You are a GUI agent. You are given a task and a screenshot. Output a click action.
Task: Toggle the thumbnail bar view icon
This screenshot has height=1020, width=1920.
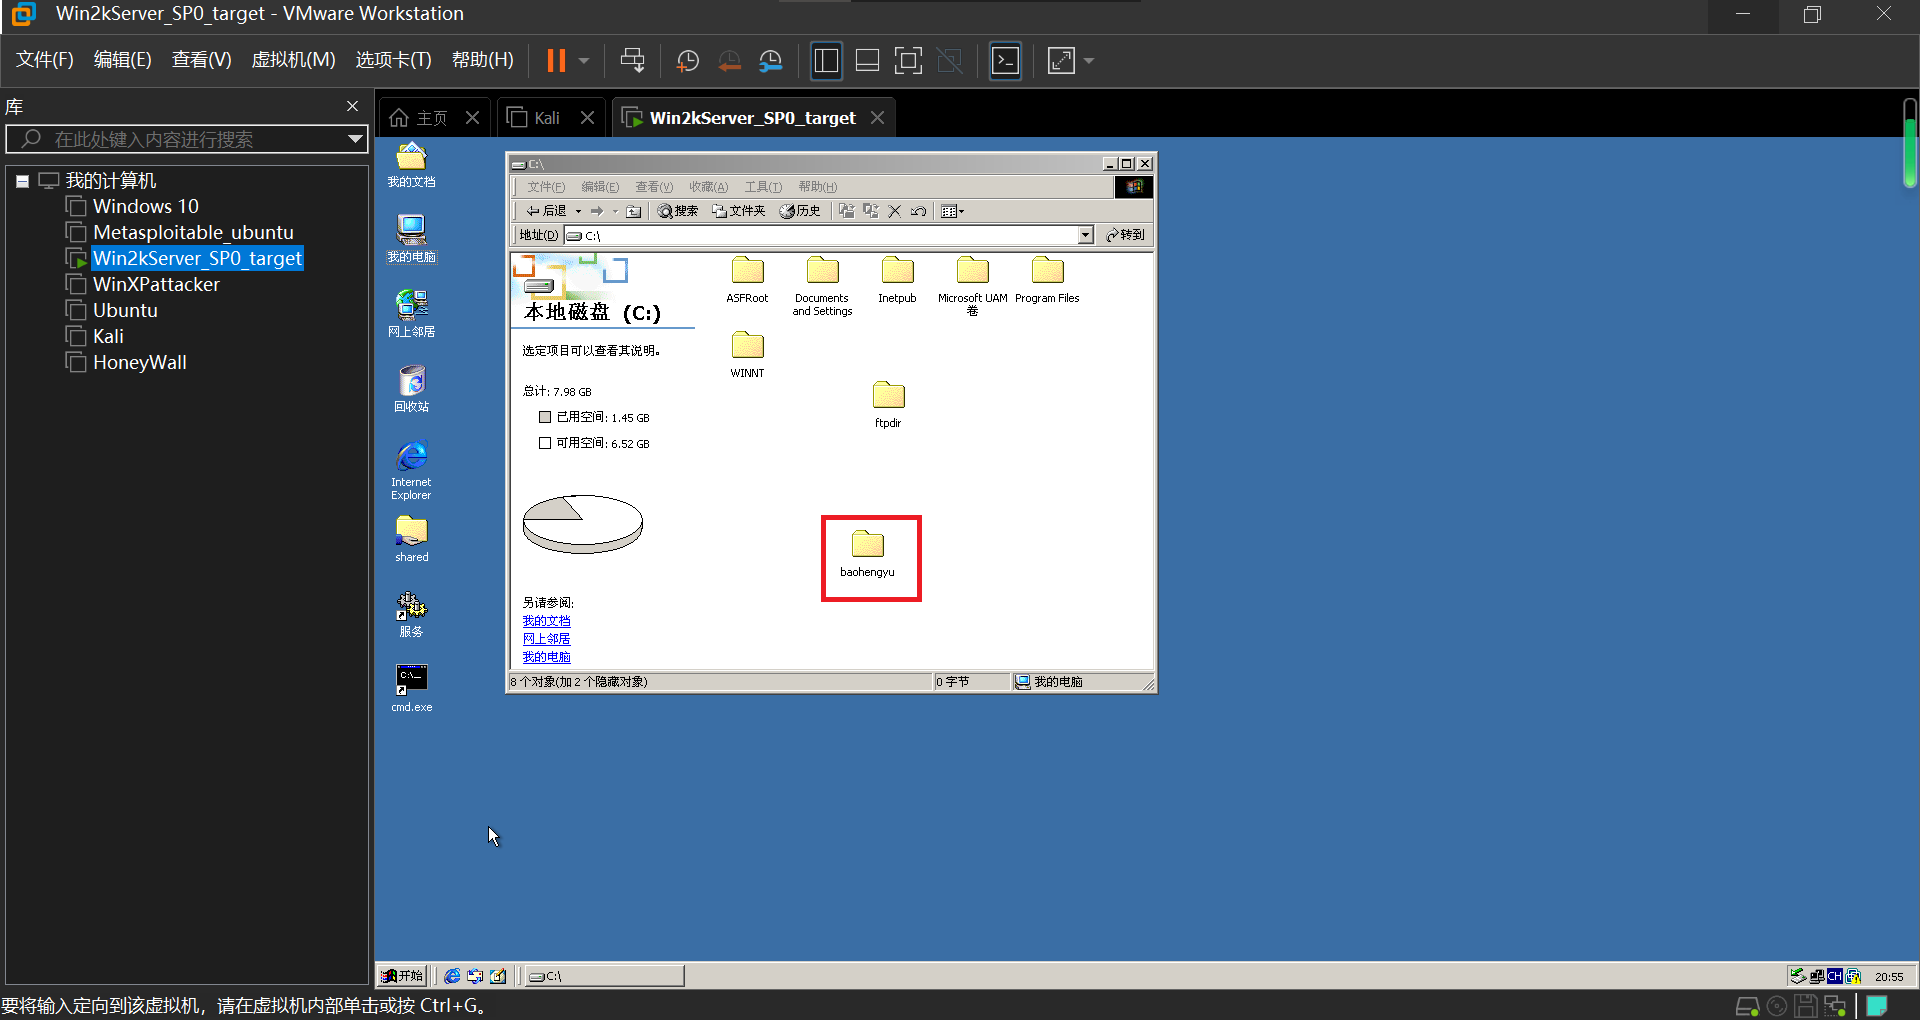tap(867, 61)
